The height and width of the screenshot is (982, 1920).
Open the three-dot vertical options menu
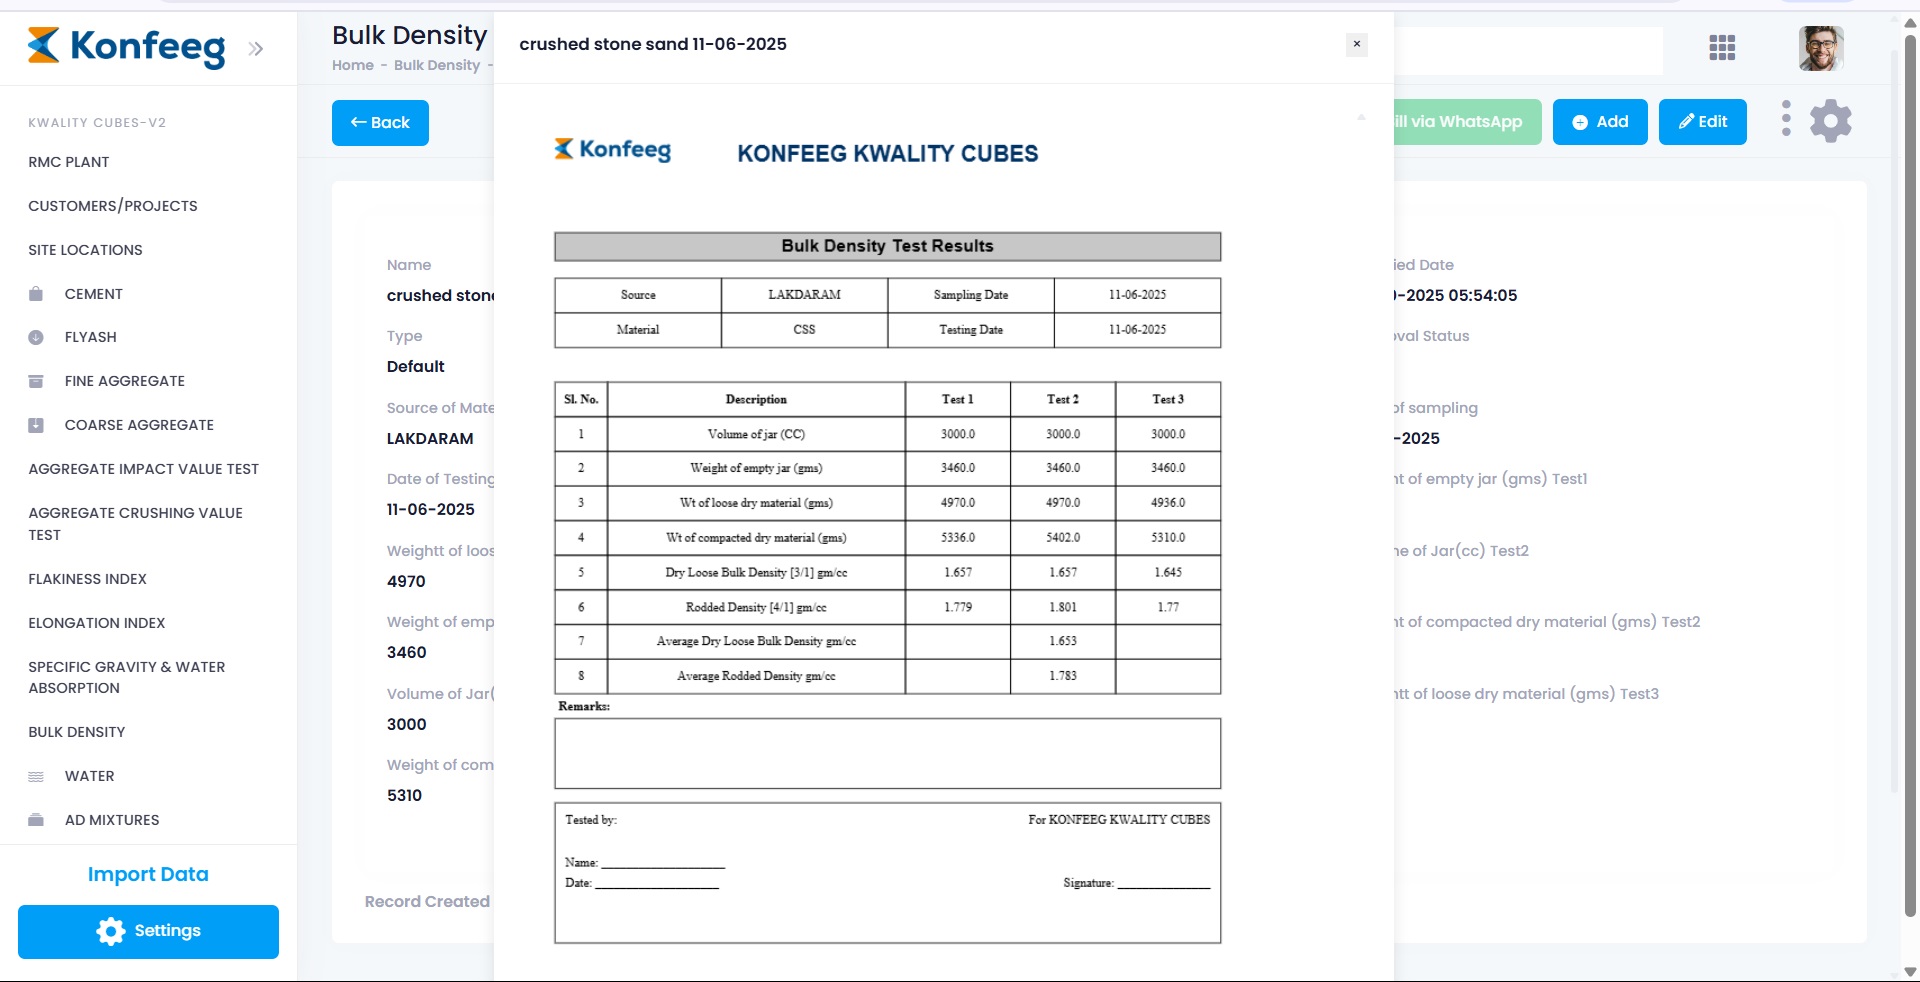click(x=1786, y=118)
